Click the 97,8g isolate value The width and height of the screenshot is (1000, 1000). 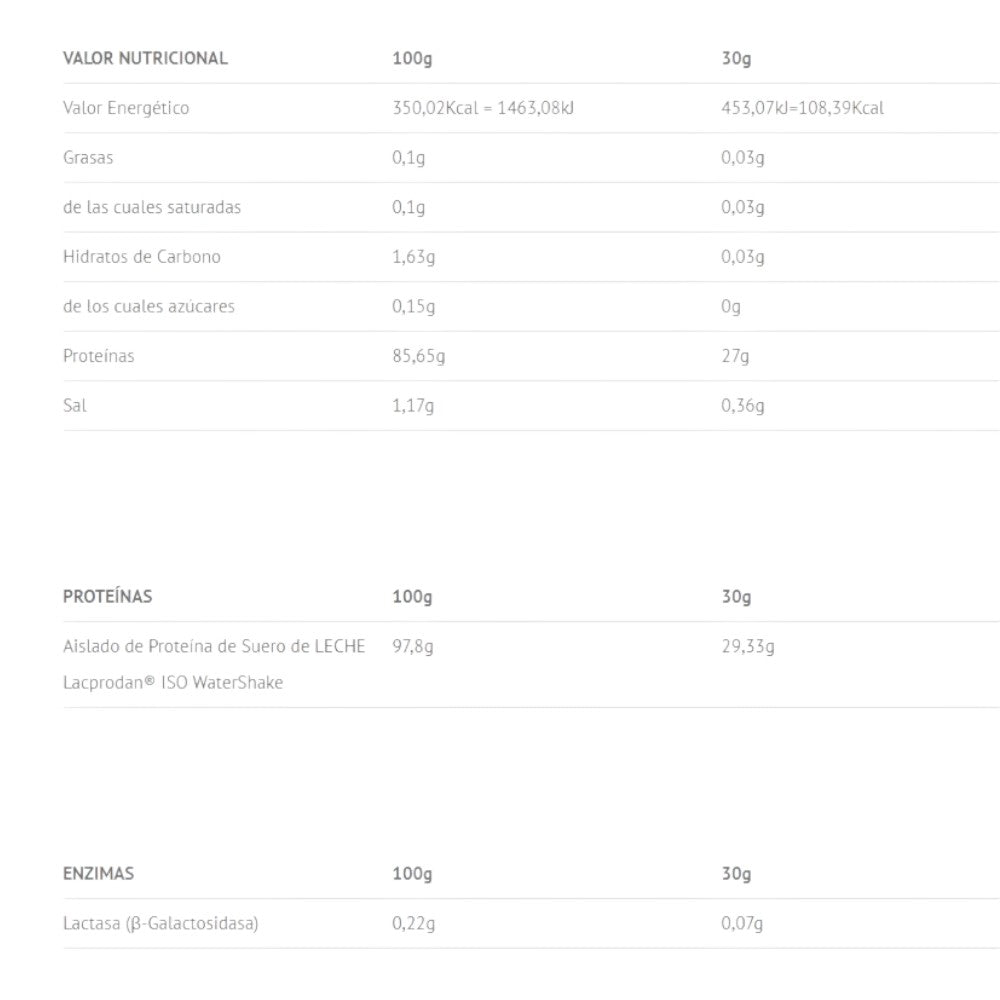tap(413, 647)
